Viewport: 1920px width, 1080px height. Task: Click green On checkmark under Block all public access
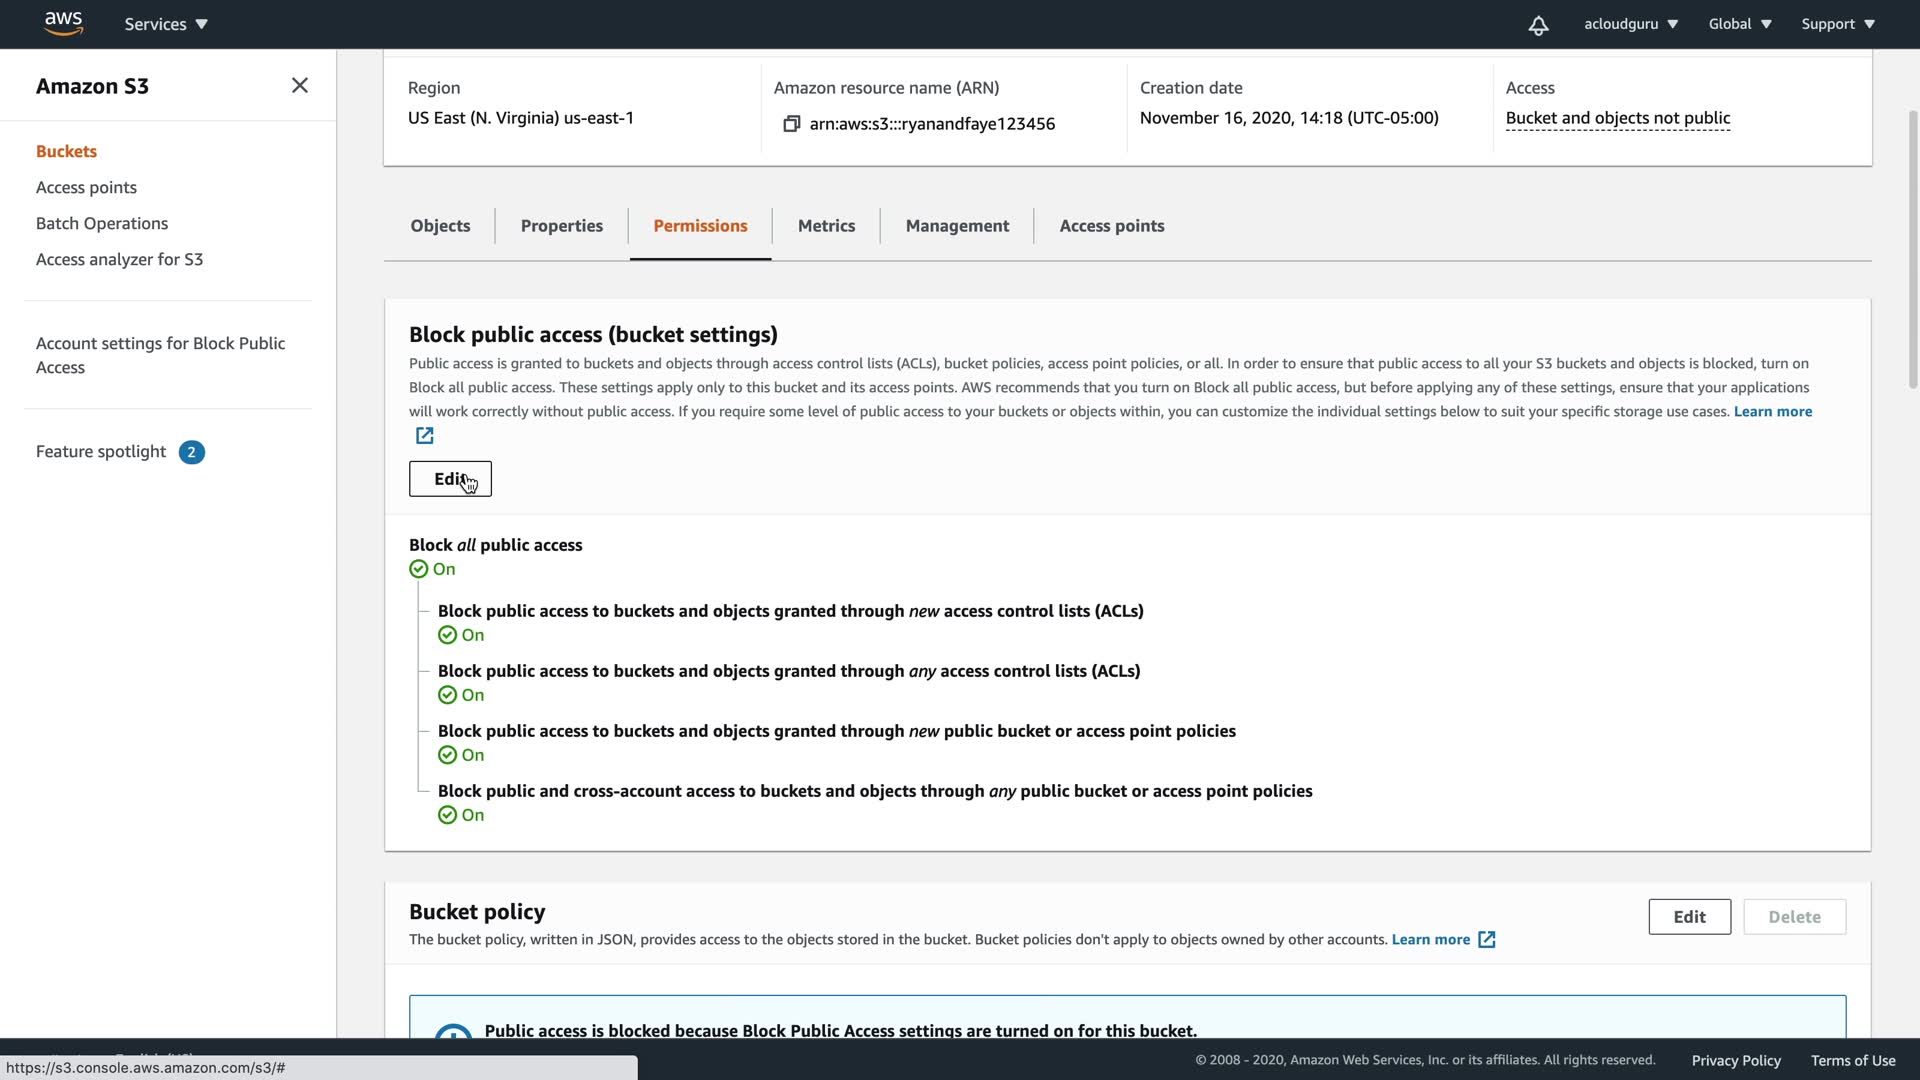point(419,569)
